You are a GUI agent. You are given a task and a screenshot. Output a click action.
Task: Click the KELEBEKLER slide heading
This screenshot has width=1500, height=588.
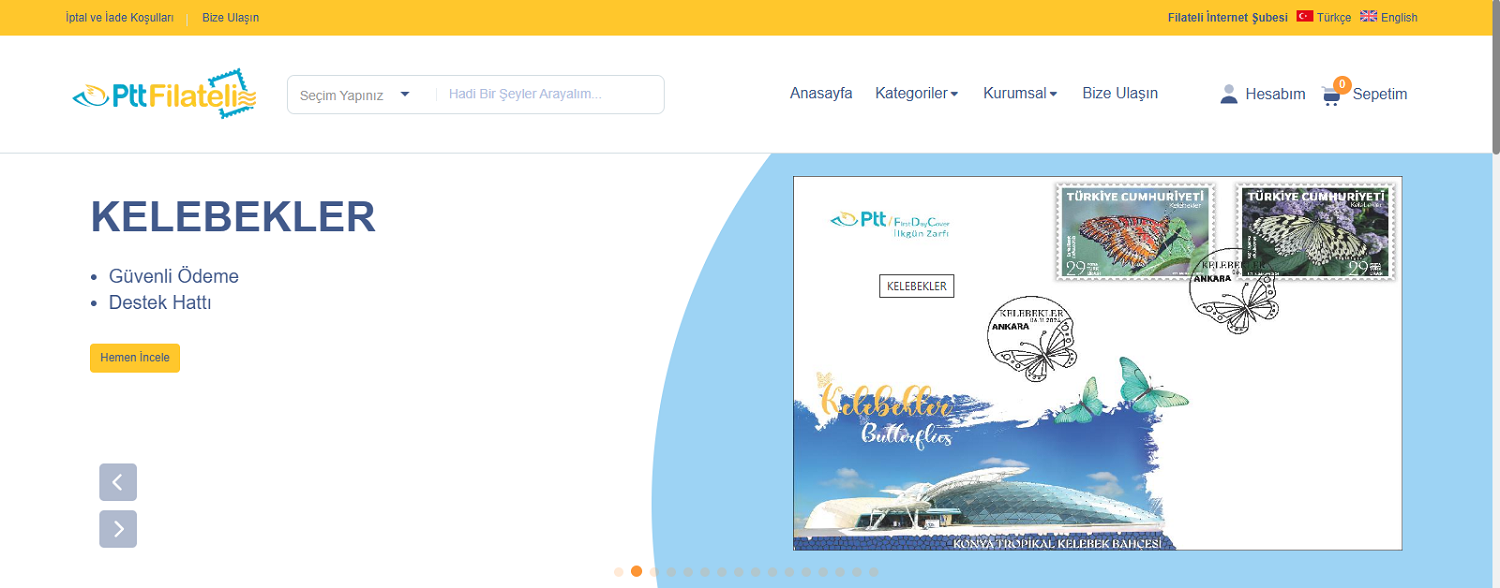[x=233, y=217]
